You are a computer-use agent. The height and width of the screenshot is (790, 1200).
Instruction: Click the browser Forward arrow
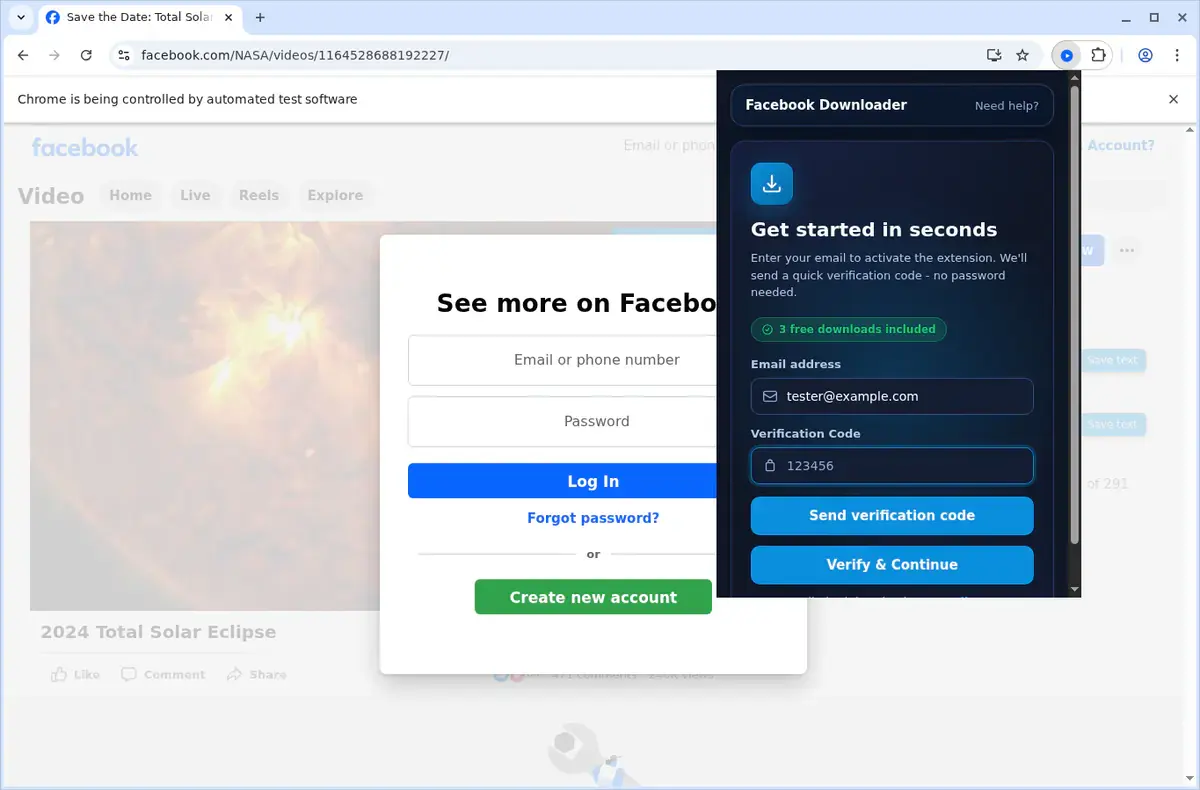tap(54, 56)
